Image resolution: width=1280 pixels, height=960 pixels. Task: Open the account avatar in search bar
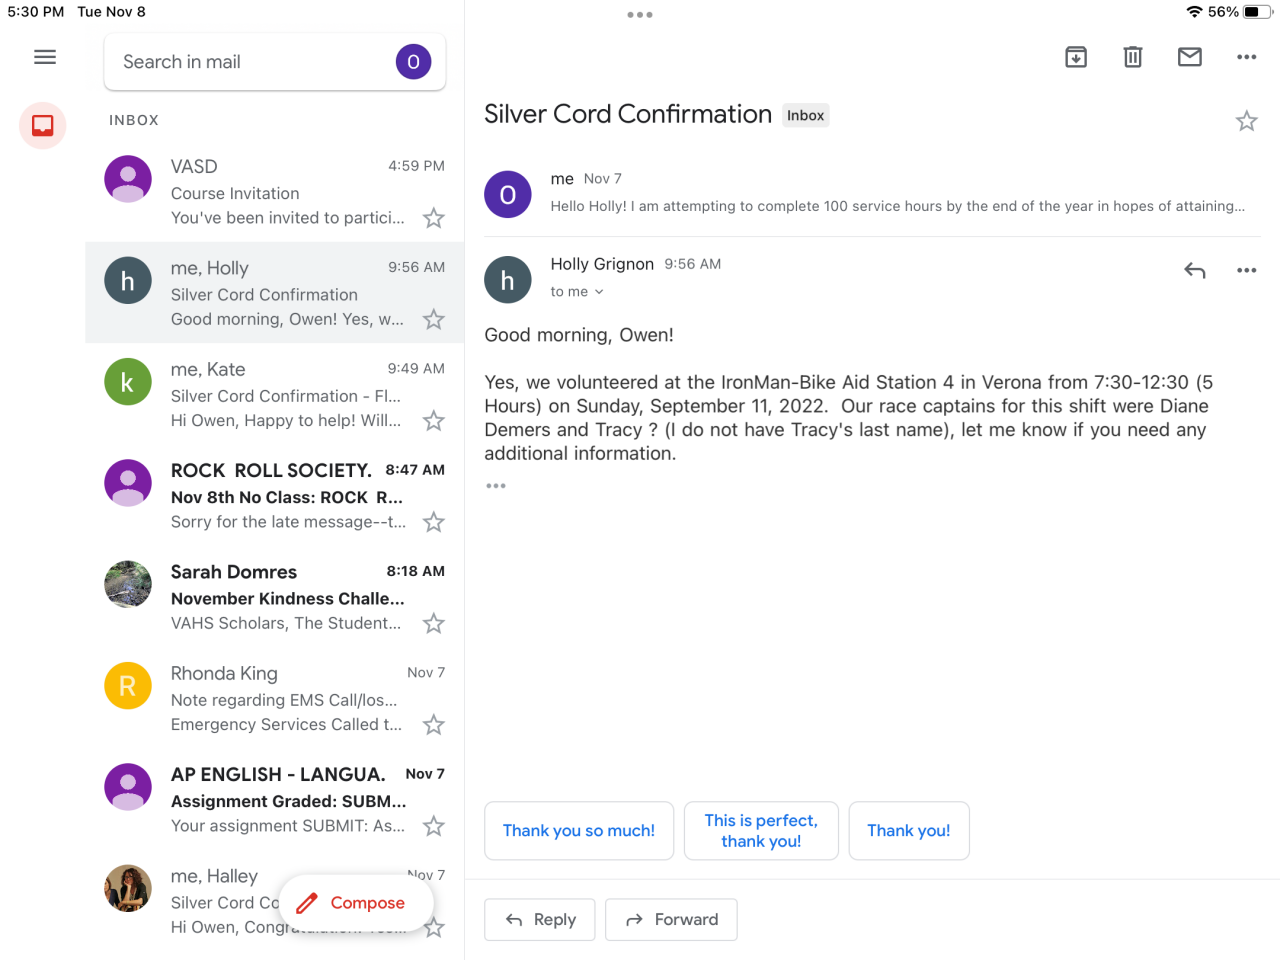(413, 62)
